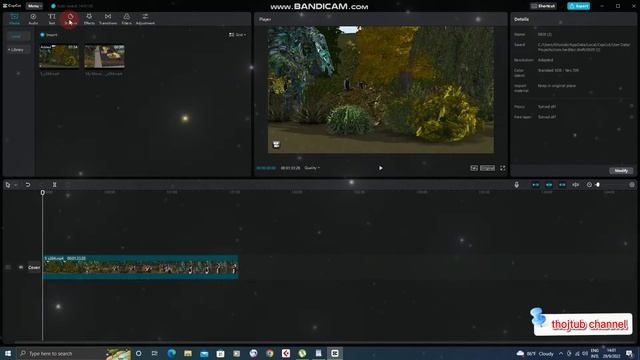Open File Explorer from taskbar

(188, 353)
